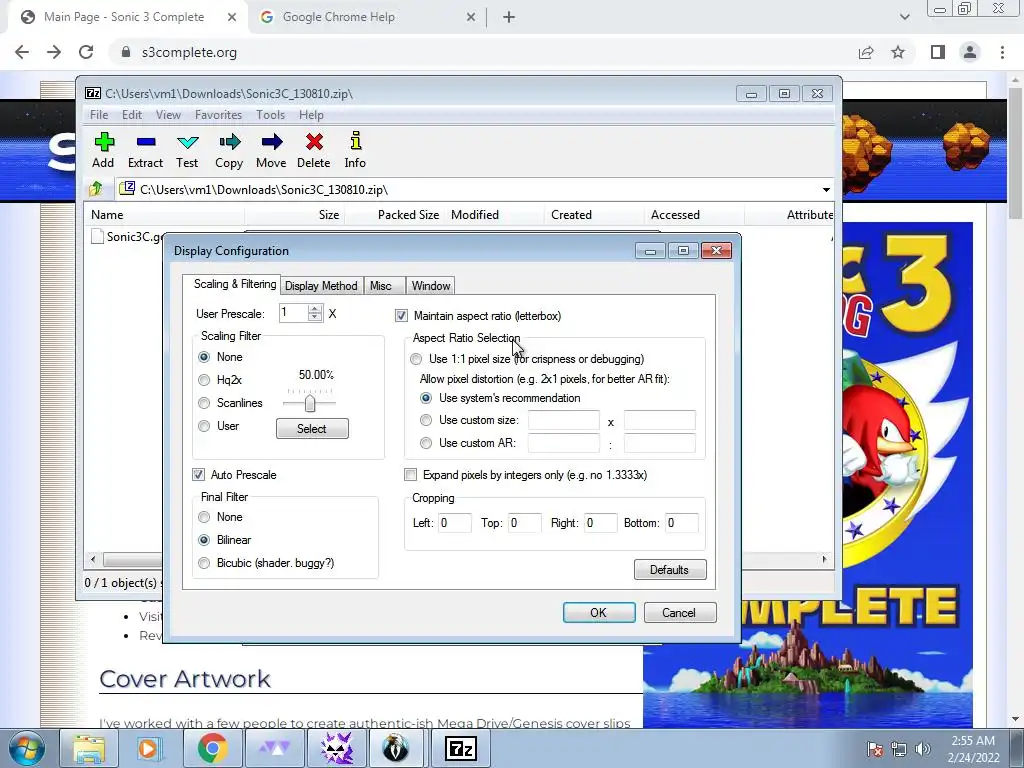
Task: Open 7-Zip Tools menu
Action: [270, 115]
